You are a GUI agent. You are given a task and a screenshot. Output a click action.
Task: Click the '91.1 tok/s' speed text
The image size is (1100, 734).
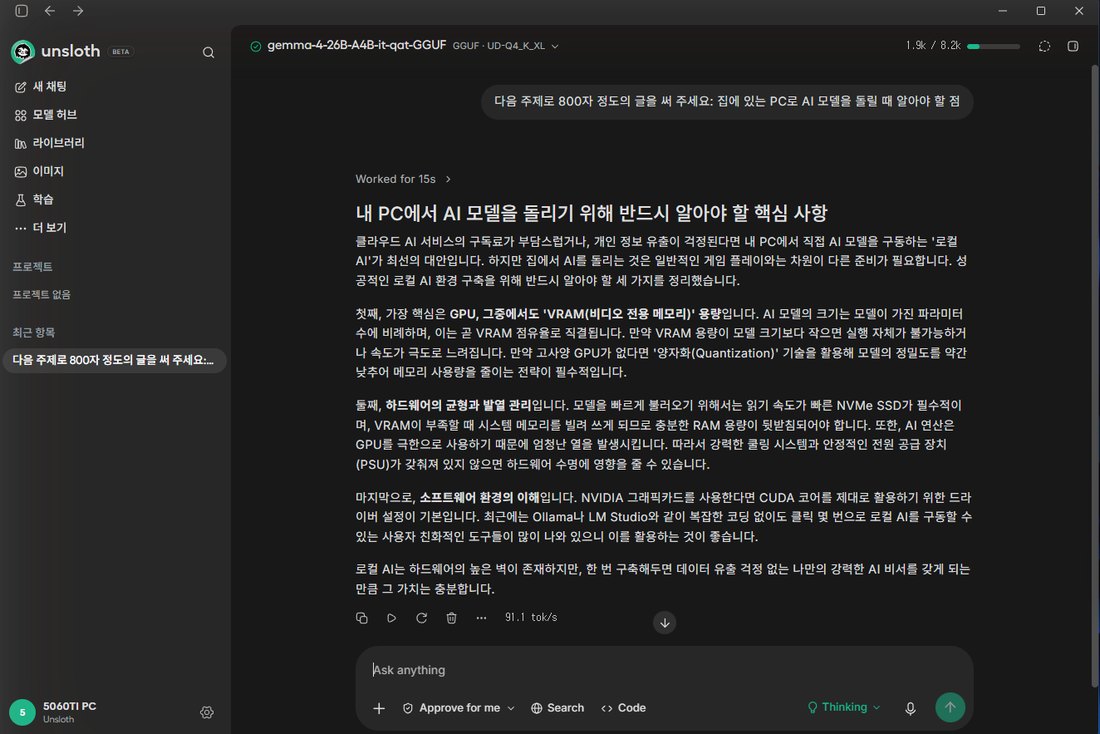pos(531,618)
